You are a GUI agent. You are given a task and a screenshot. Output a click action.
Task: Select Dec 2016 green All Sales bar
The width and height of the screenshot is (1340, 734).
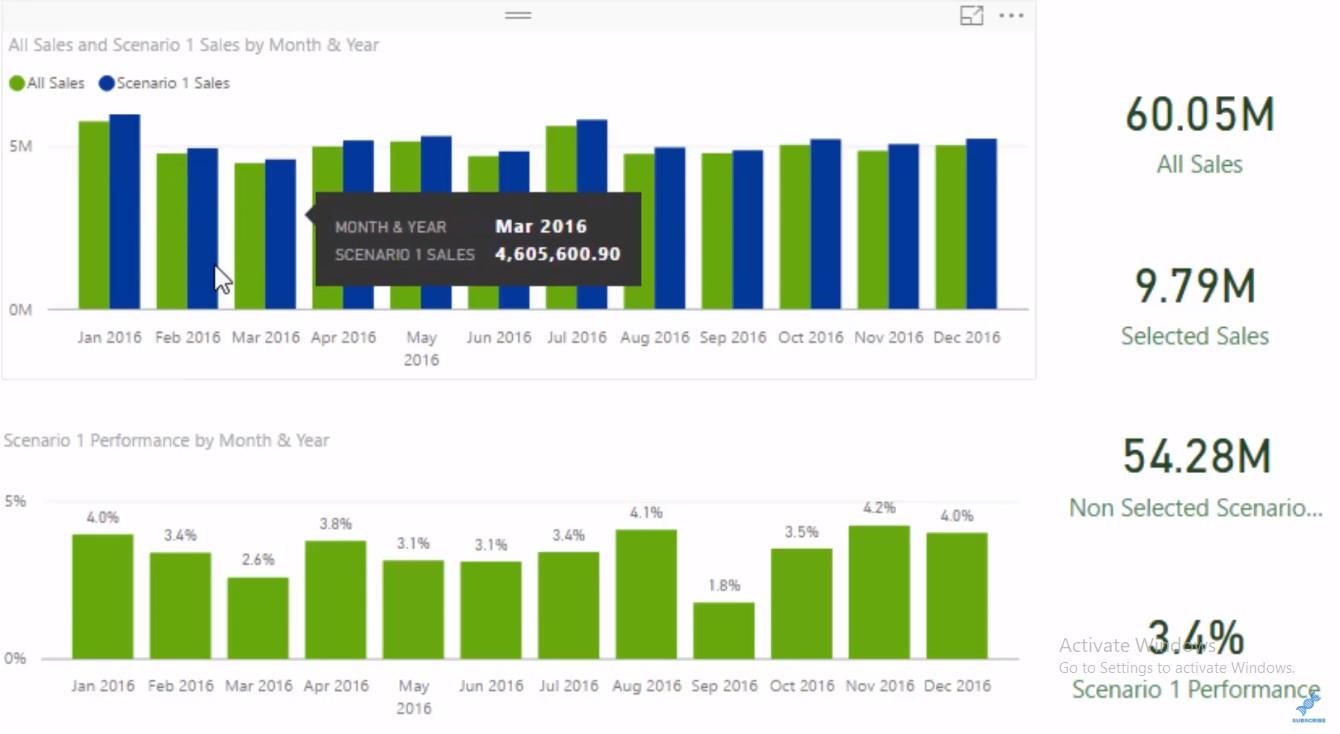[951, 227]
